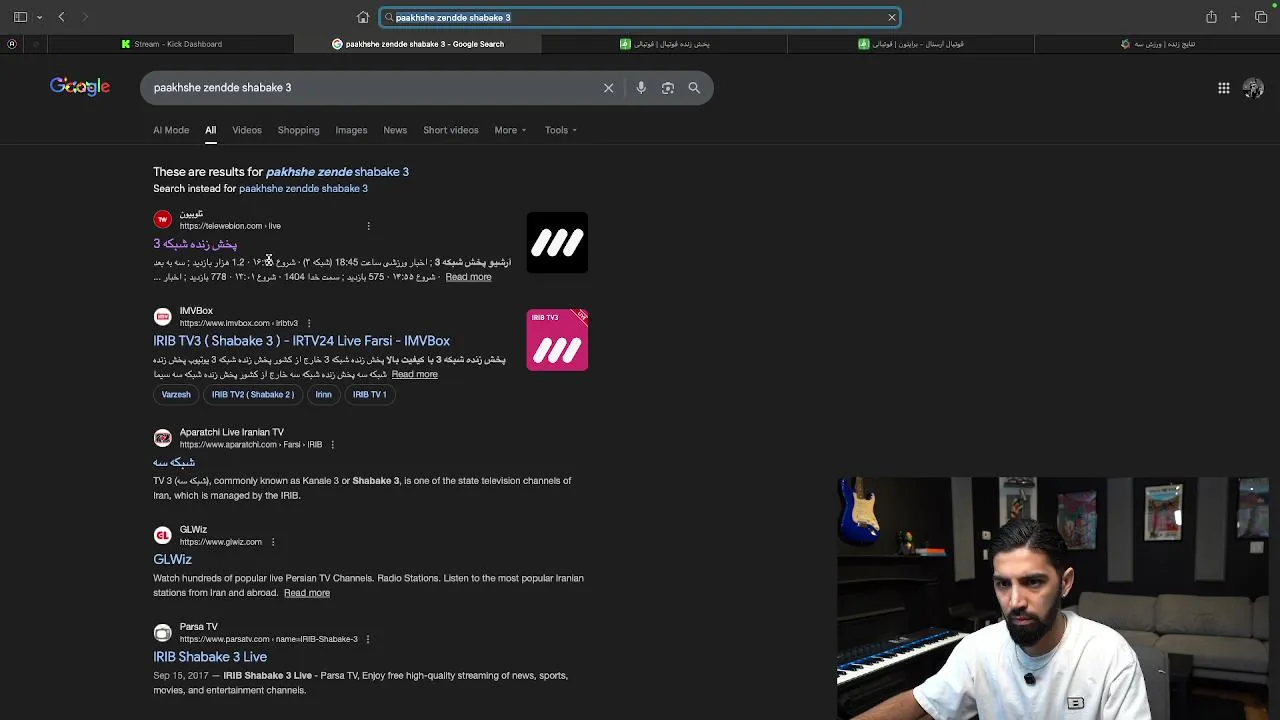Switch to Images results
The width and height of the screenshot is (1280, 720).
click(x=351, y=130)
